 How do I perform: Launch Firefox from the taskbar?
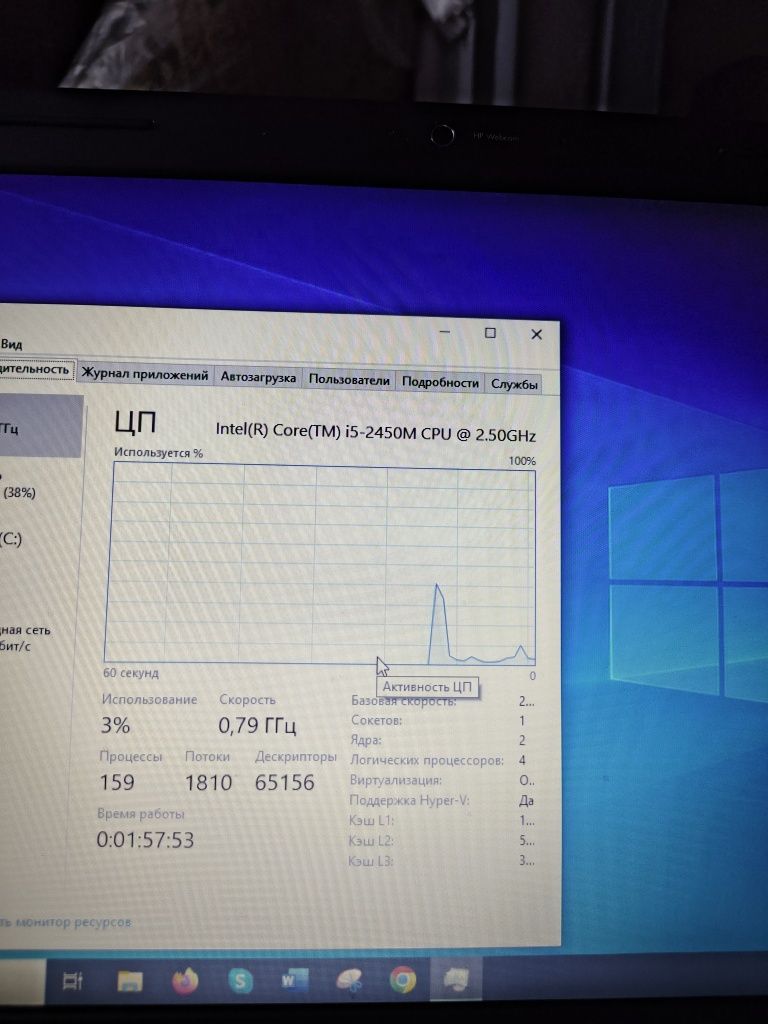185,980
